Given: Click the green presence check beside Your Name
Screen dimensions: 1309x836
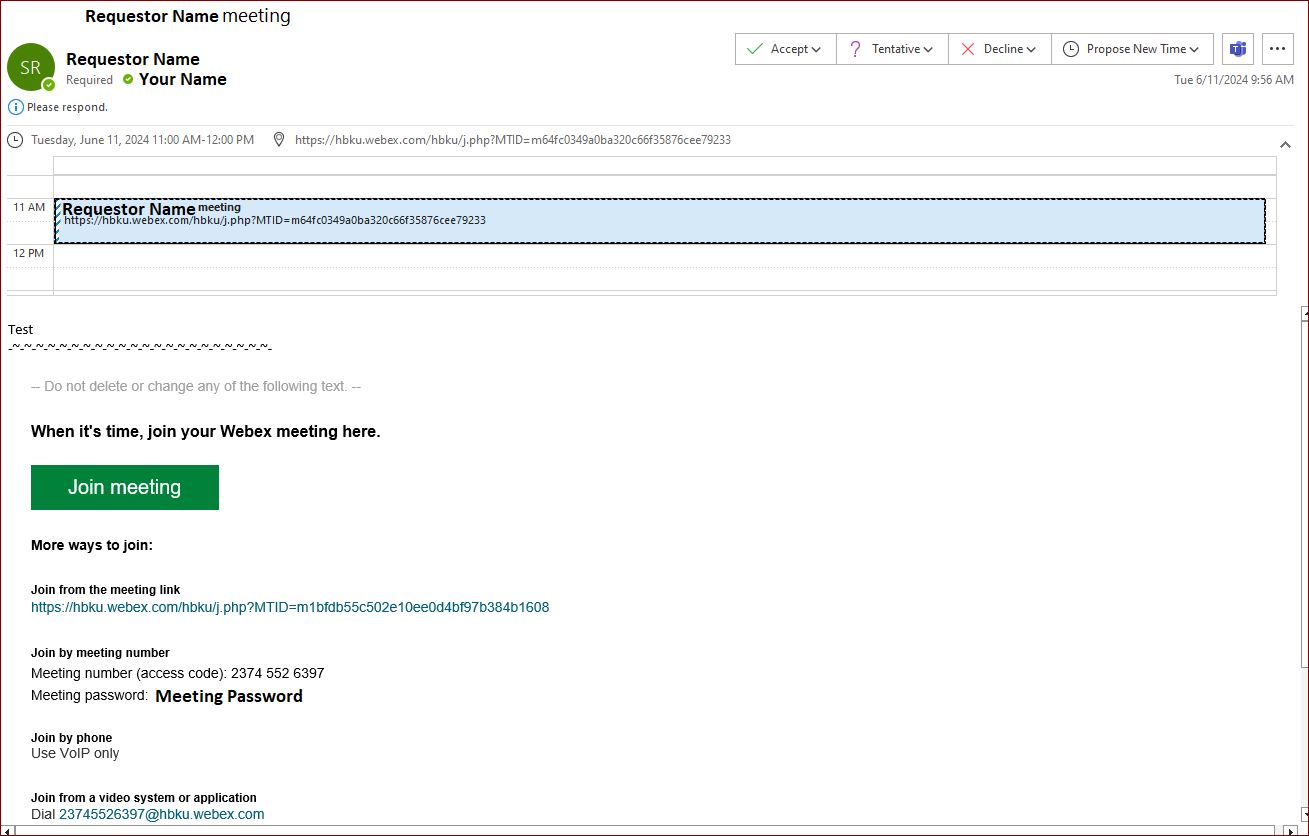Looking at the screenshot, I should pos(128,79).
